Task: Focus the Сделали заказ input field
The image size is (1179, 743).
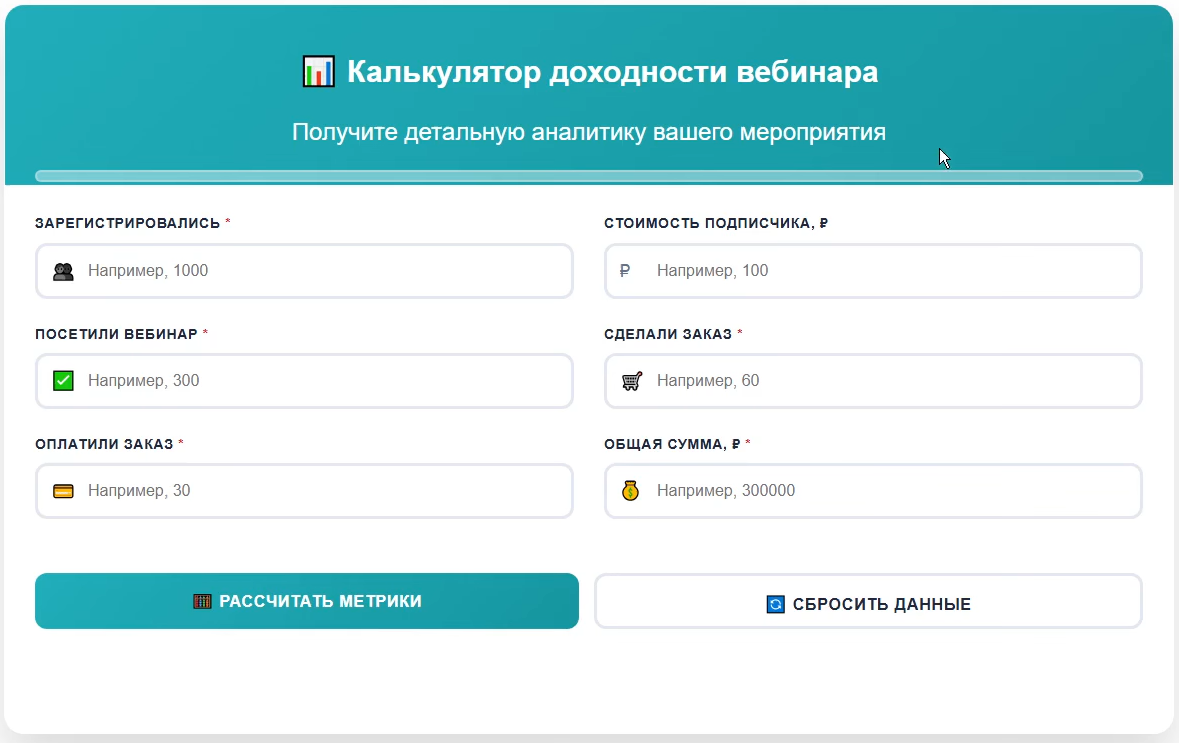Action: click(x=873, y=381)
